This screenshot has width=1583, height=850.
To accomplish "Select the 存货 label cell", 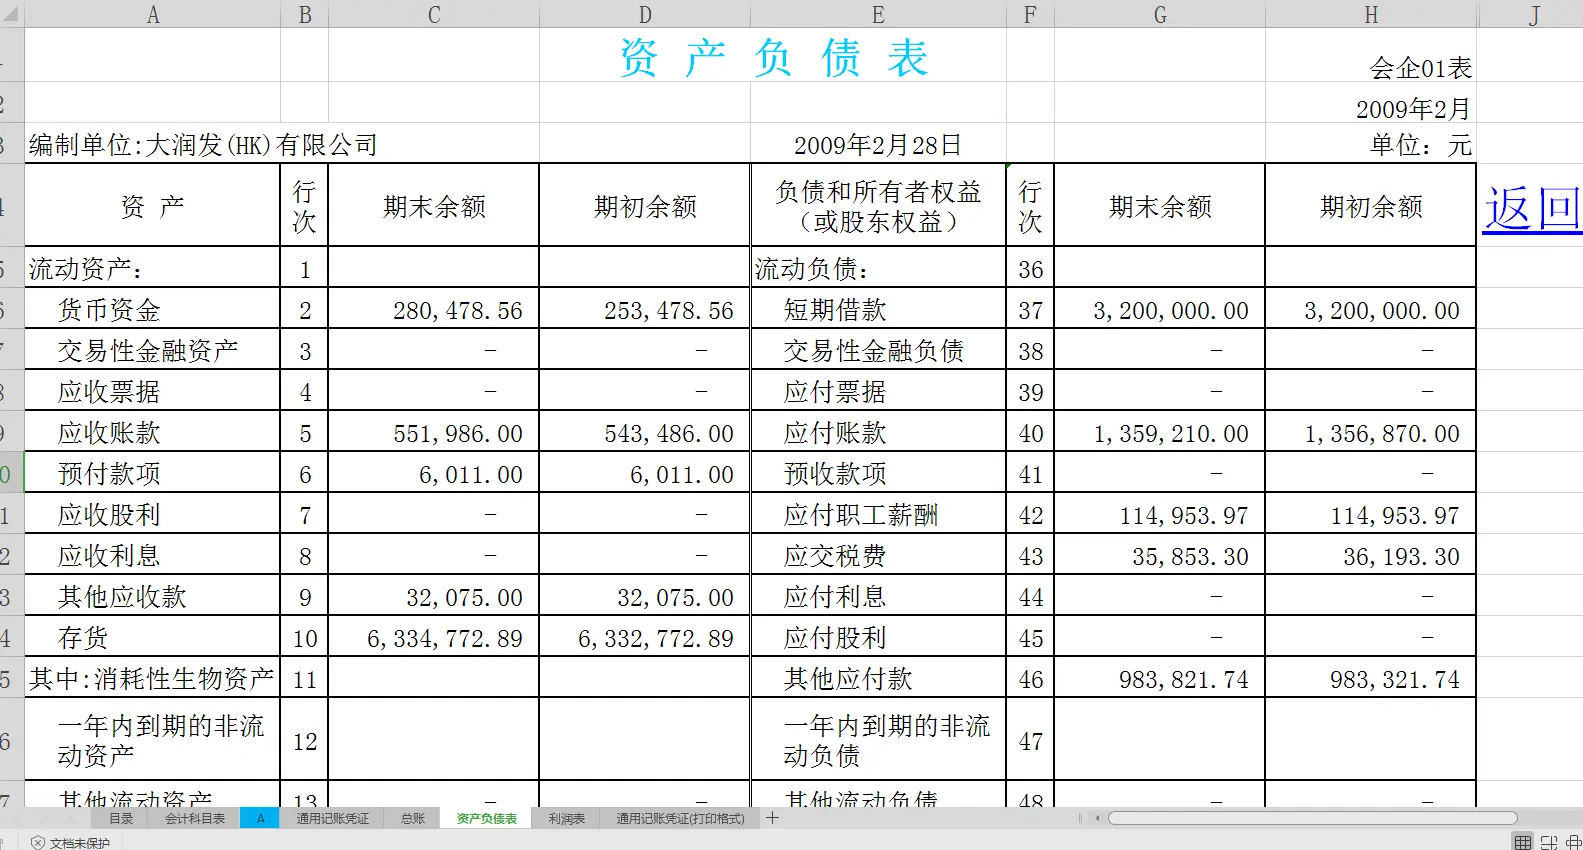I will click(153, 638).
